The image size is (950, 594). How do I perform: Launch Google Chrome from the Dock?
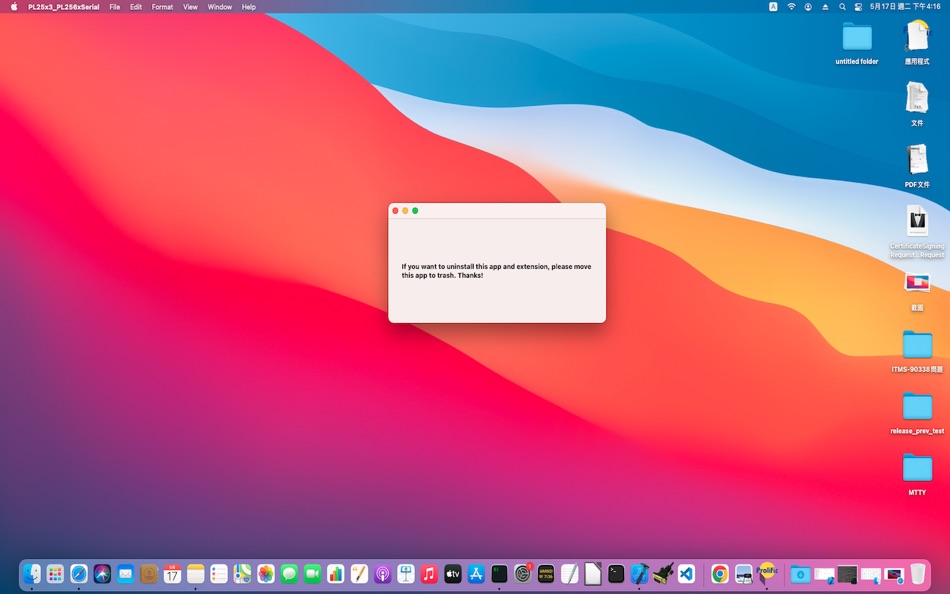720,573
